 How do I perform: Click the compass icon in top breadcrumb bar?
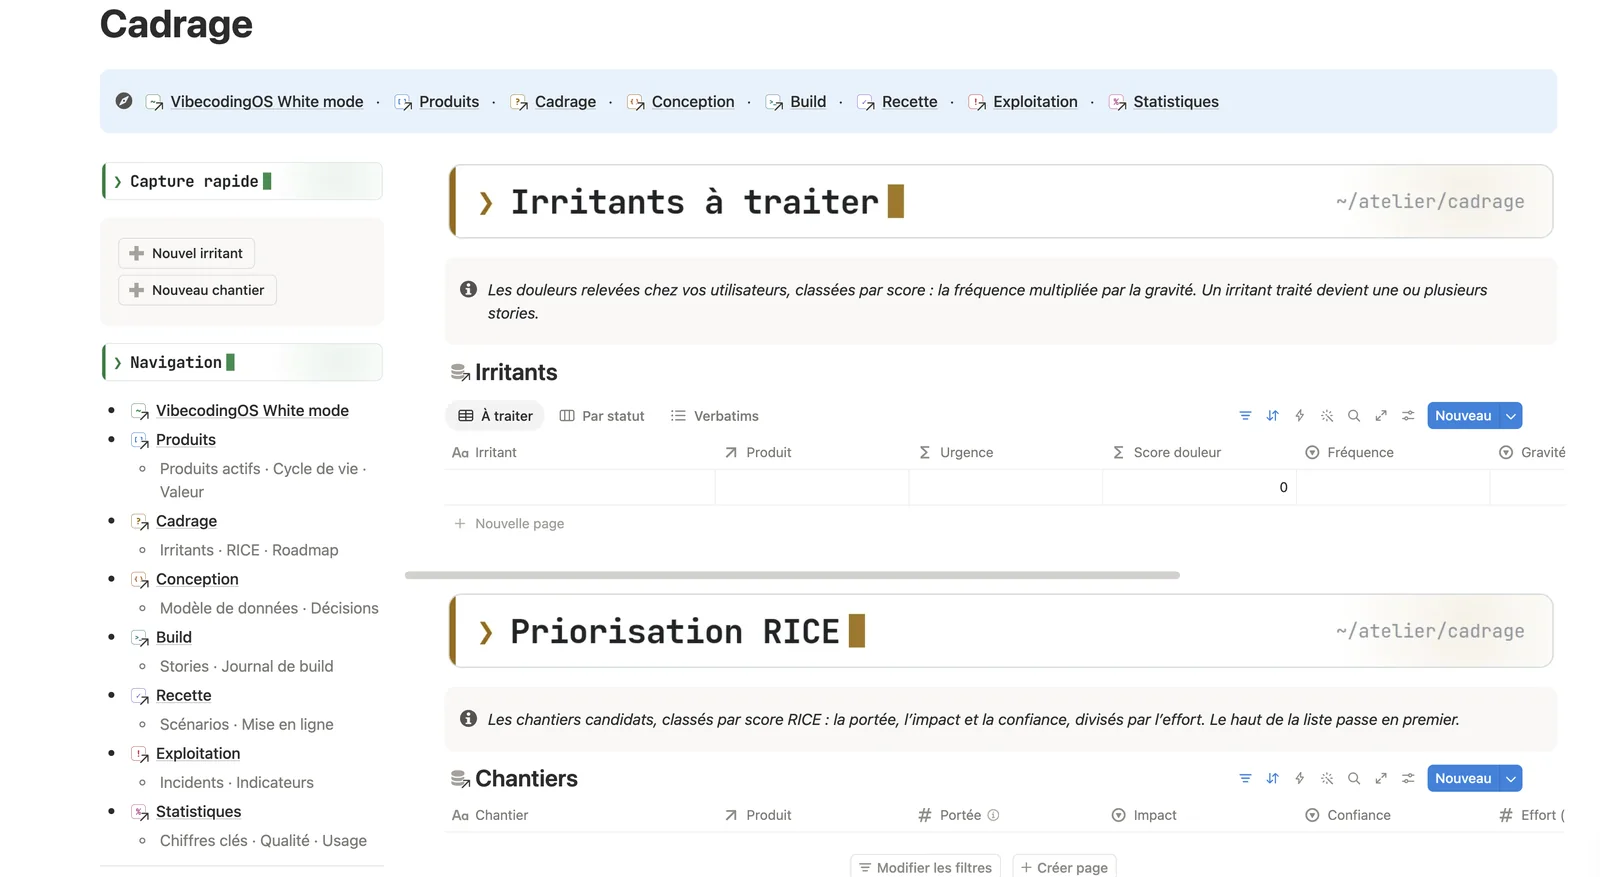pyautogui.click(x=124, y=101)
